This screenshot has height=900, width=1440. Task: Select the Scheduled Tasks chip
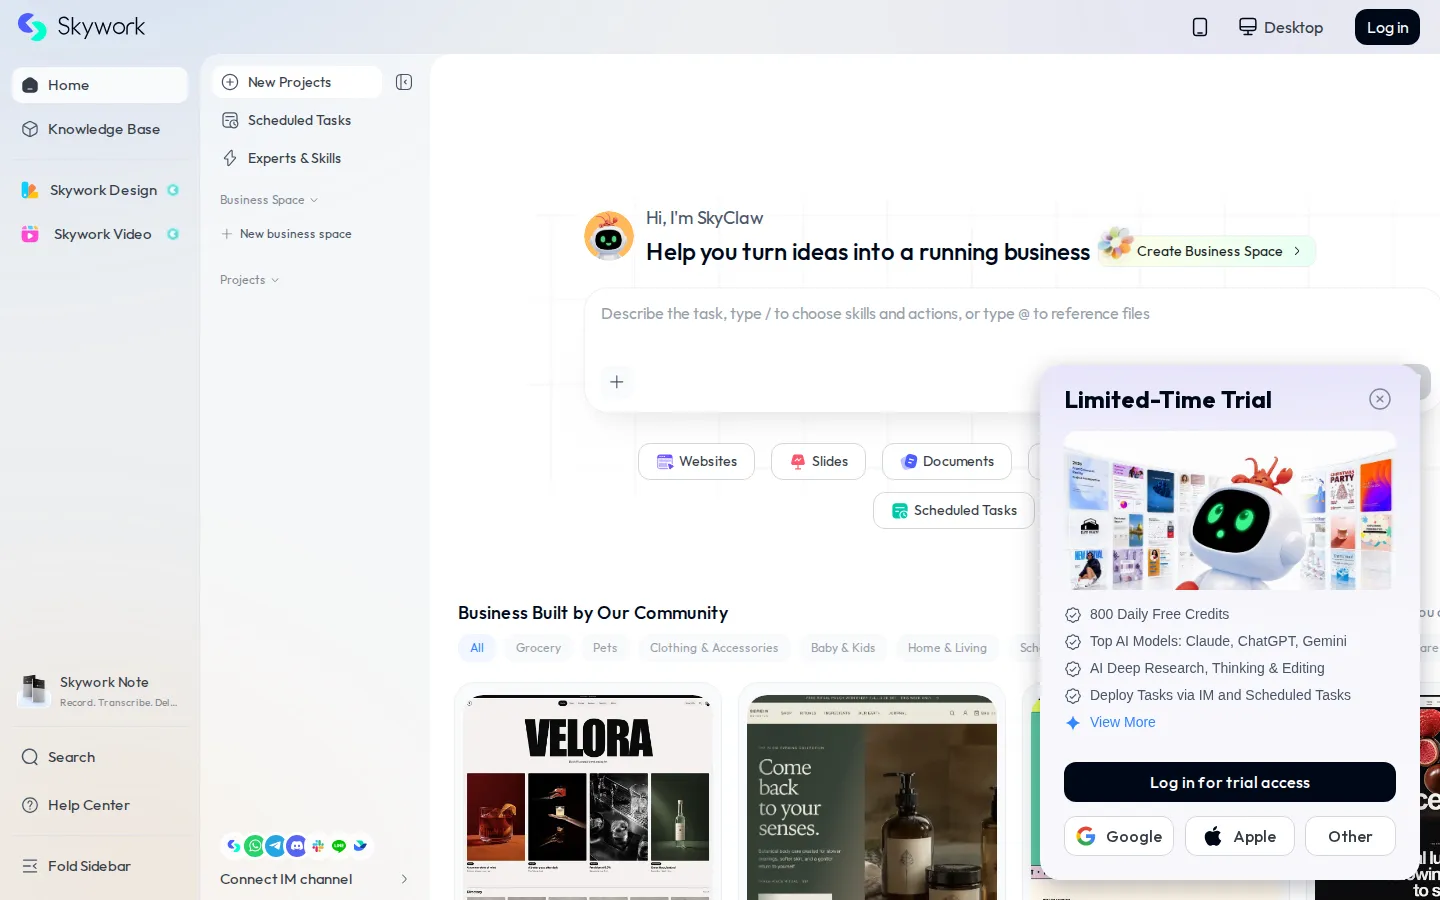(x=954, y=510)
